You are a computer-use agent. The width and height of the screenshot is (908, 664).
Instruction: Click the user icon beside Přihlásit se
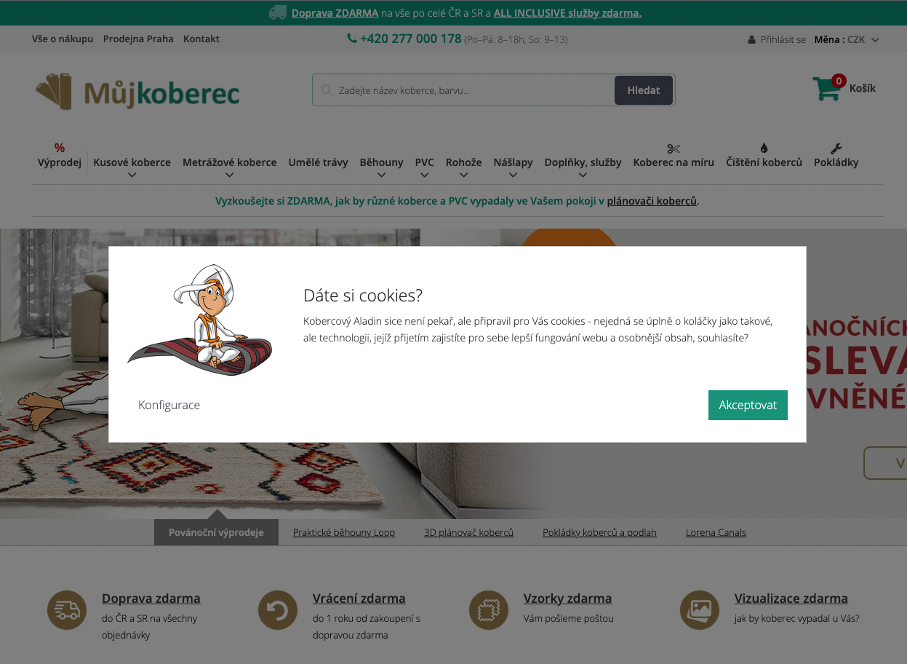click(752, 40)
